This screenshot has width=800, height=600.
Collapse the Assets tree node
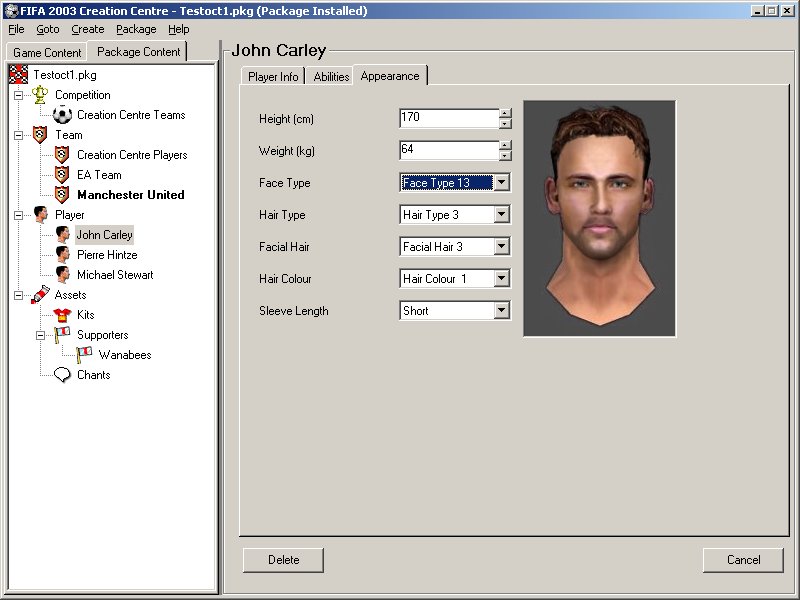pos(18,295)
